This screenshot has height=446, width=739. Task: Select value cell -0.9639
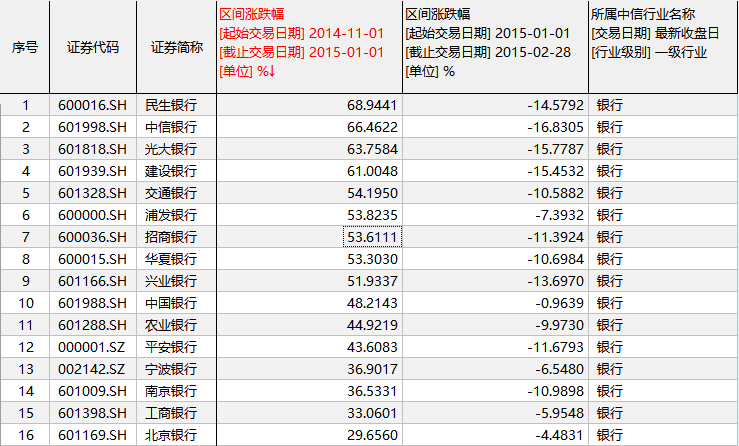pos(495,303)
